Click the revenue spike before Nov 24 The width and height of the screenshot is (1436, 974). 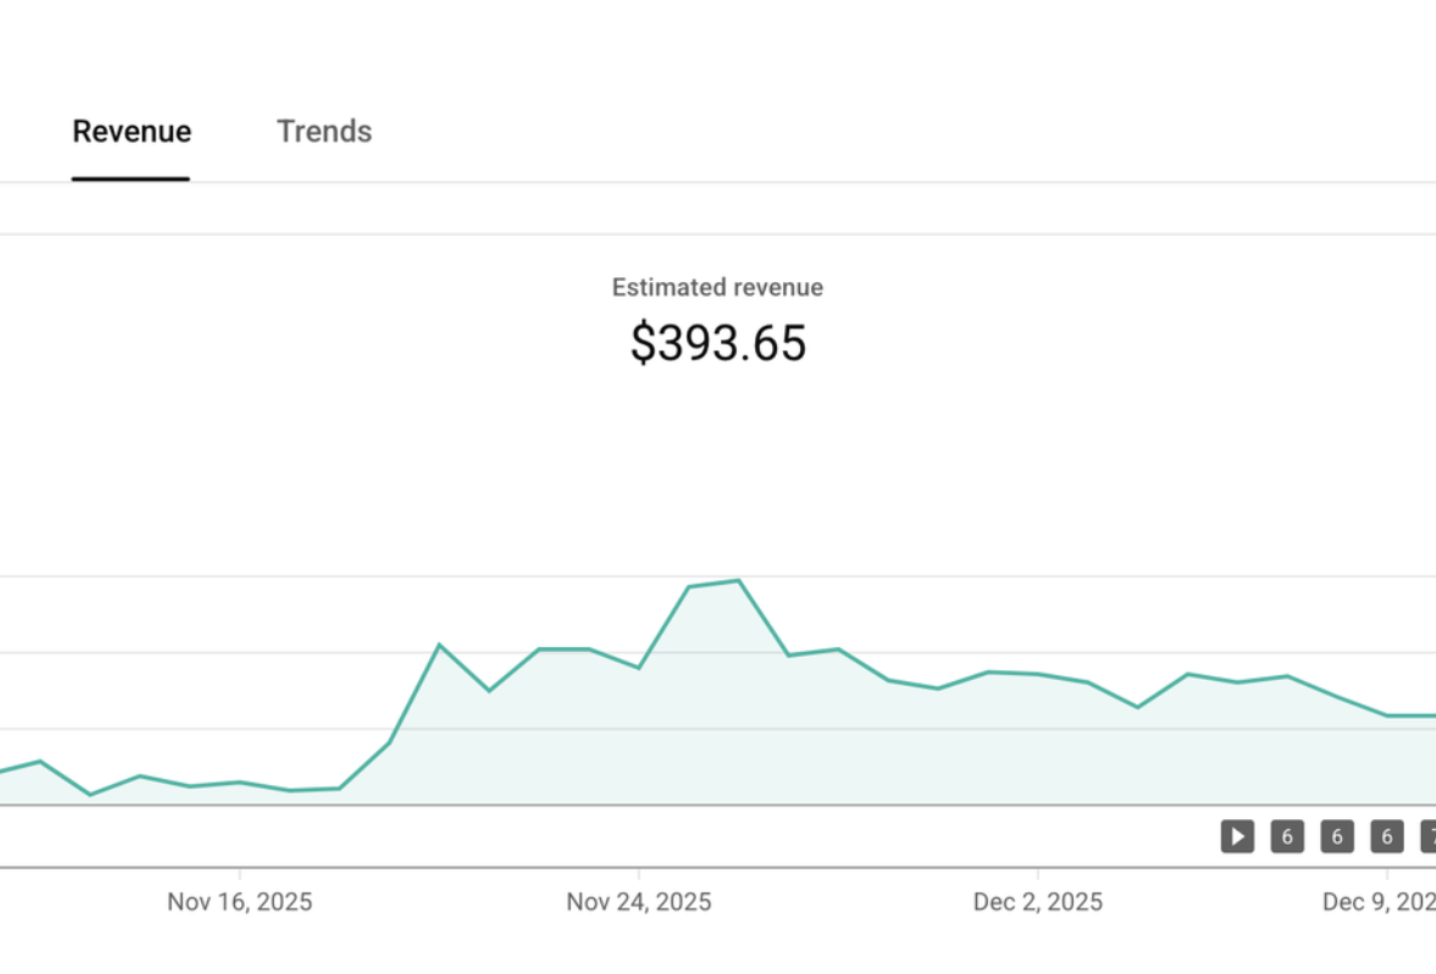pos(440,645)
